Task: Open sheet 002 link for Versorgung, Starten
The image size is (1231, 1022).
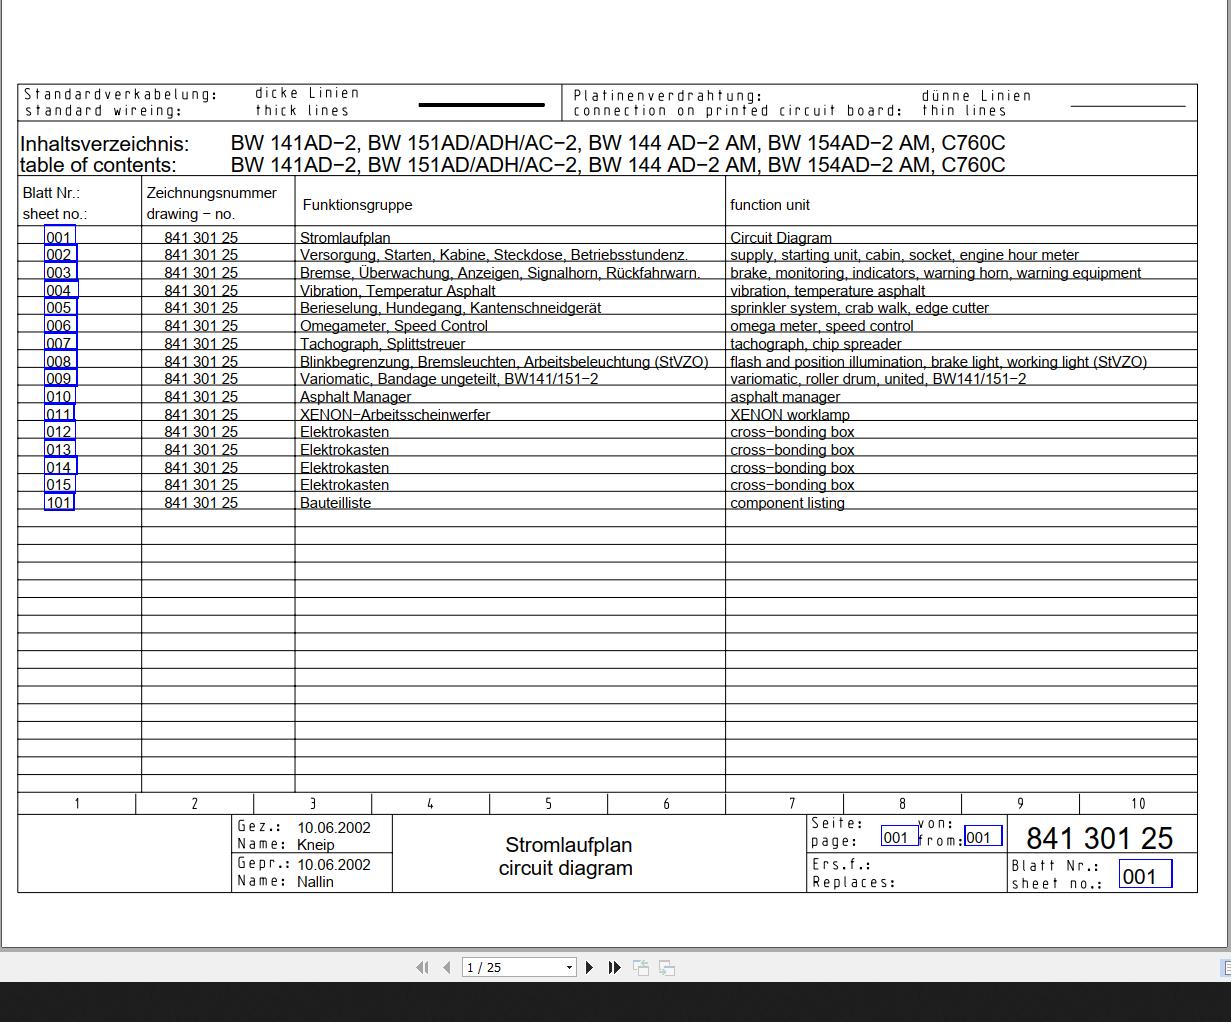Action: pyautogui.click(x=59, y=255)
